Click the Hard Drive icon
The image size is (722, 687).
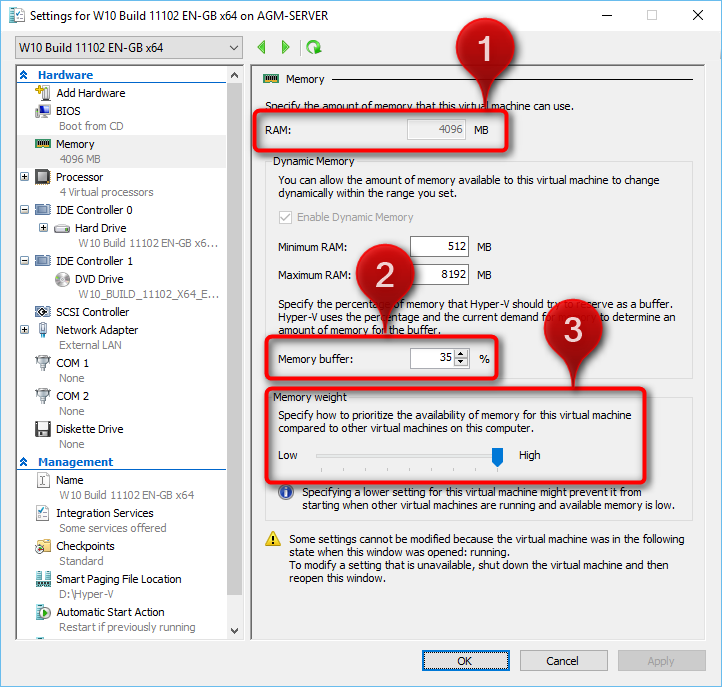[62, 228]
